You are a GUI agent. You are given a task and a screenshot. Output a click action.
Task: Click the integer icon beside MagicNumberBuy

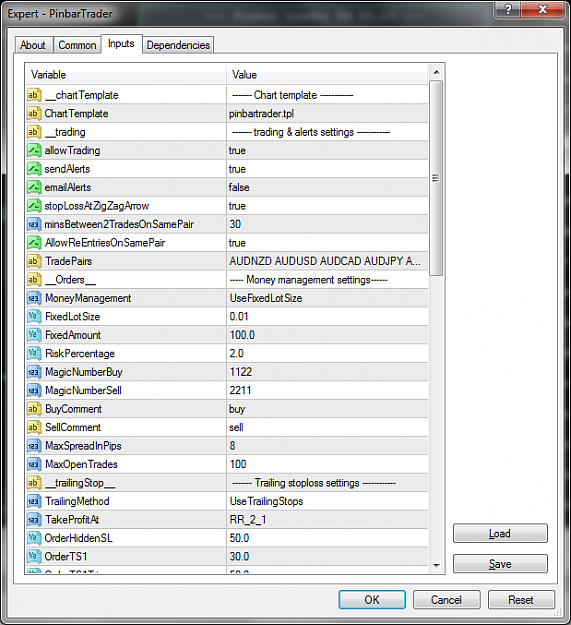(x=34, y=372)
